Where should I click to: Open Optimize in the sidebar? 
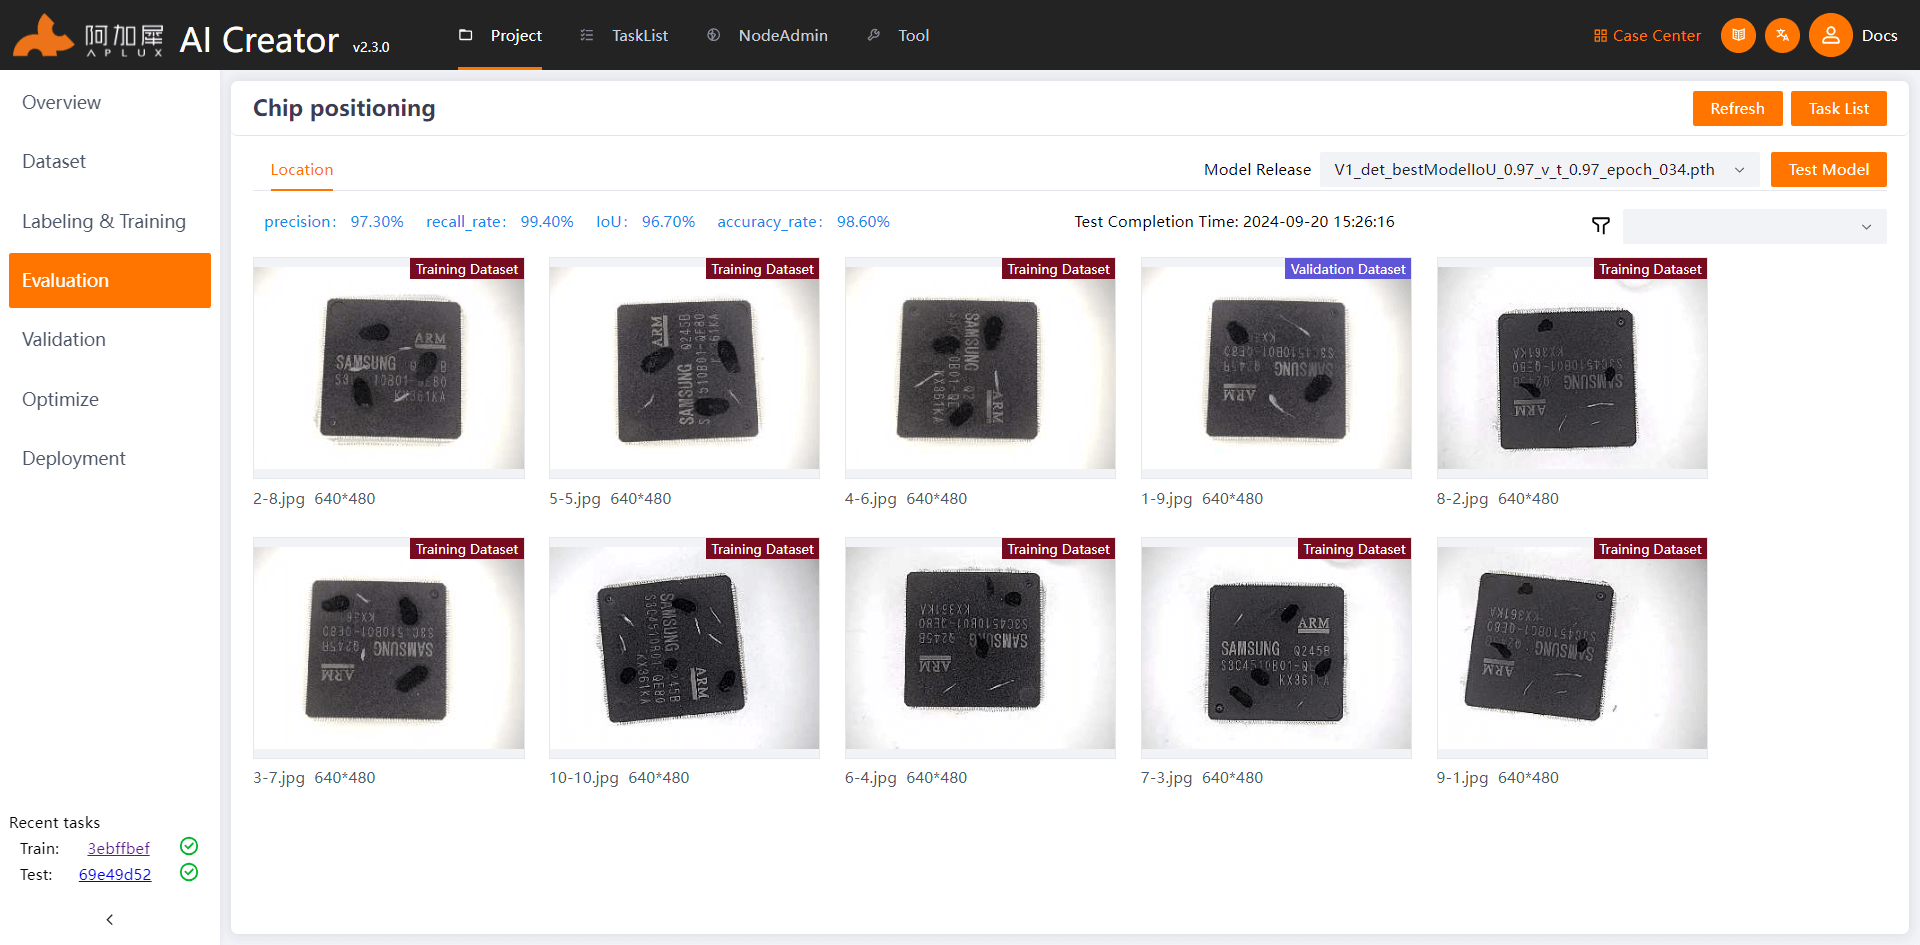coord(110,399)
